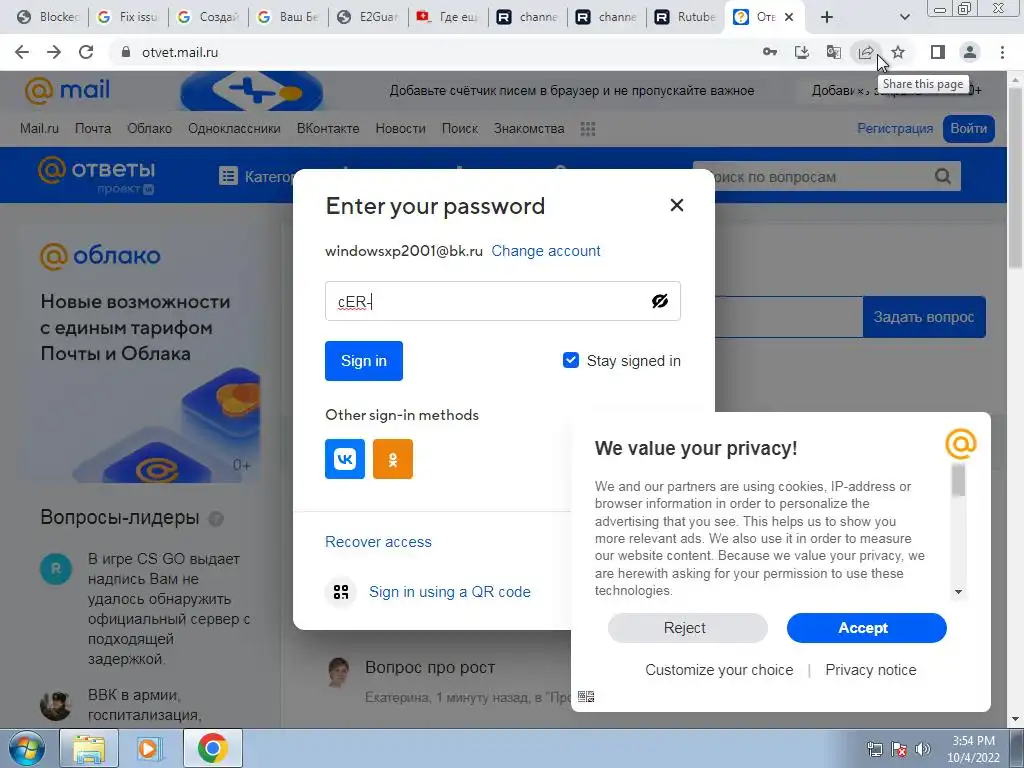The width and height of the screenshot is (1024, 768).
Task: Open Новости in Mail.ru navigation
Action: pos(400,129)
